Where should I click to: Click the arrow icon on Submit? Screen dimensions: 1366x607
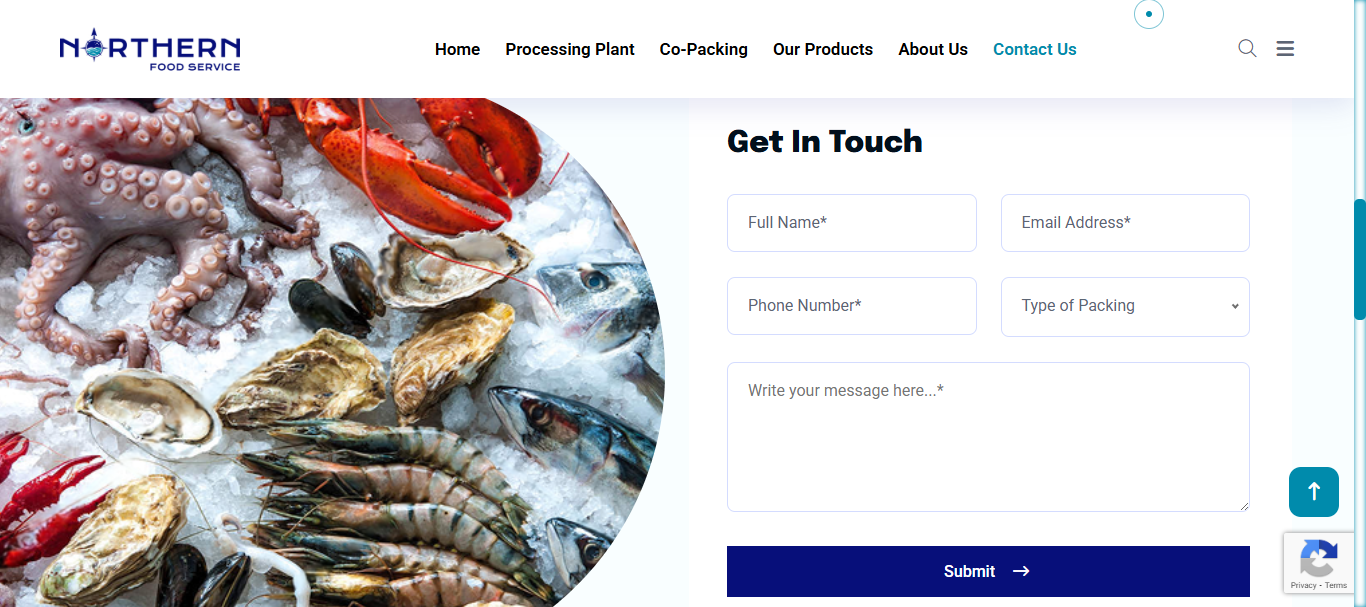pyautogui.click(x=1021, y=571)
